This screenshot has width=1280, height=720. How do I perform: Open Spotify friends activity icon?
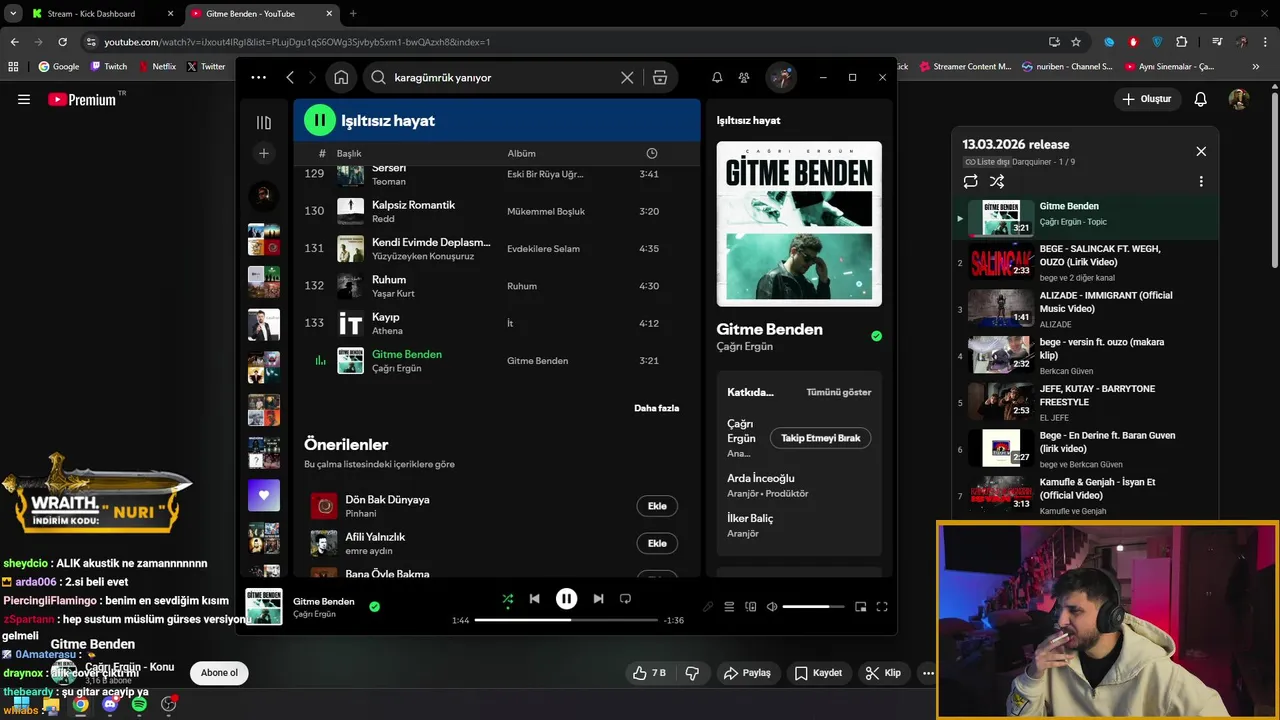(744, 77)
